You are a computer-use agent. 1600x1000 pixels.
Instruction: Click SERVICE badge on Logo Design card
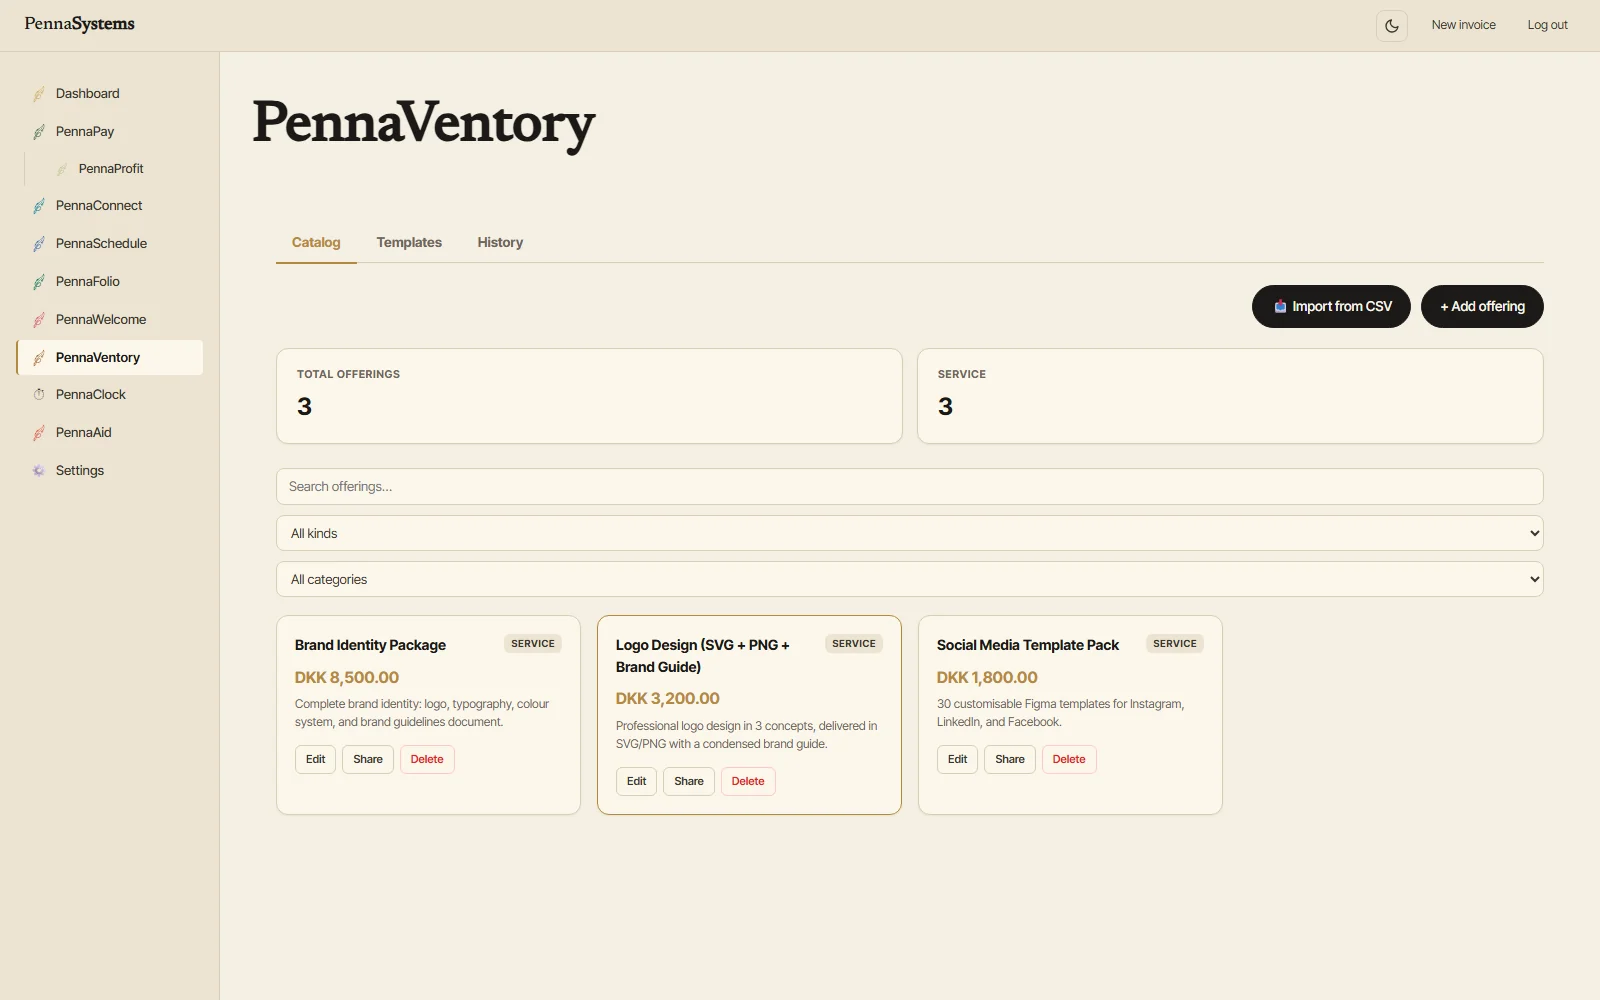click(854, 644)
